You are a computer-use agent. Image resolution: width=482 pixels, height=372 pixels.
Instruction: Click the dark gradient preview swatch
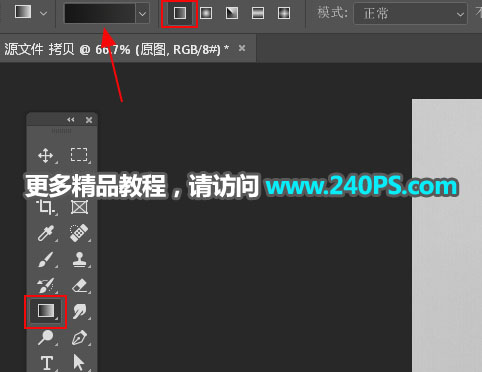click(x=100, y=14)
